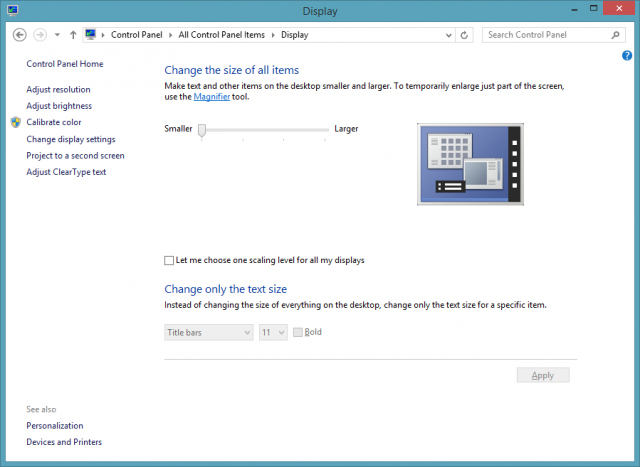Click the Smaller/Larger size slider thumb

tap(202, 131)
